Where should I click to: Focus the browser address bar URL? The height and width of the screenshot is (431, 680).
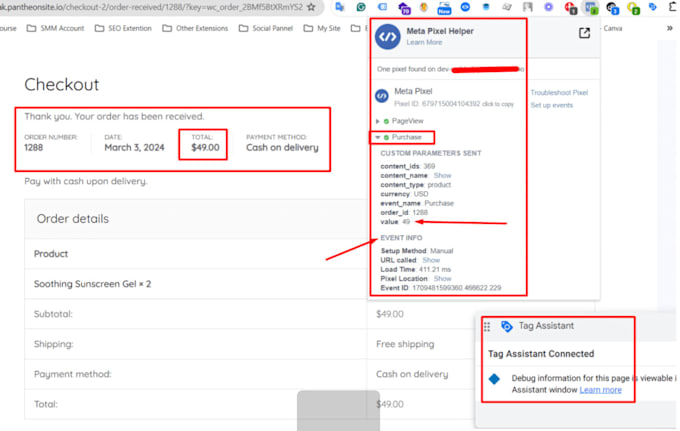pyautogui.click(x=152, y=7)
